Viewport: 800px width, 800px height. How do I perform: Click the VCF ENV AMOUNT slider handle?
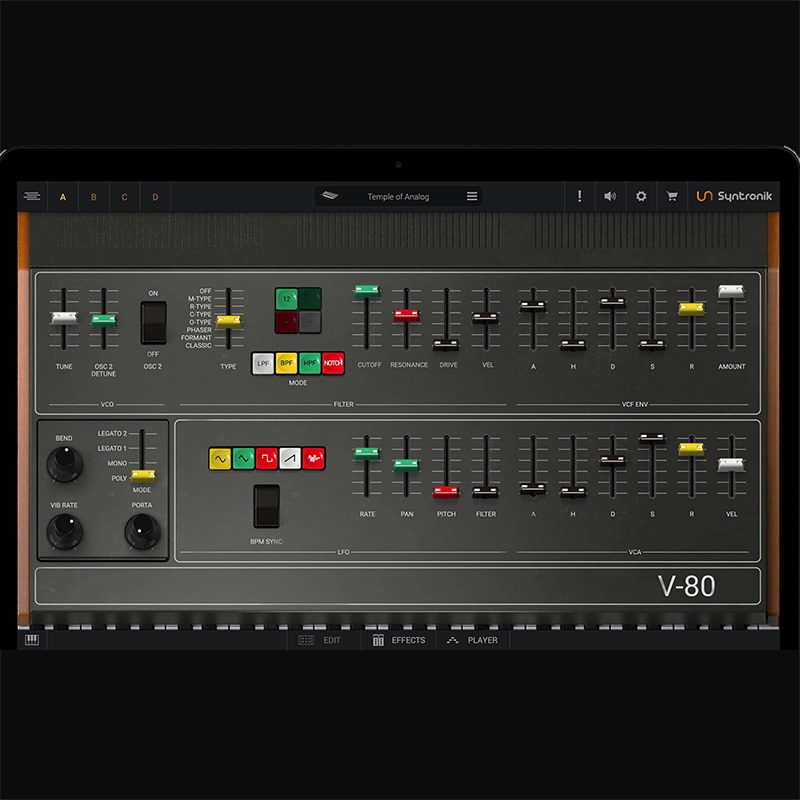tap(731, 291)
